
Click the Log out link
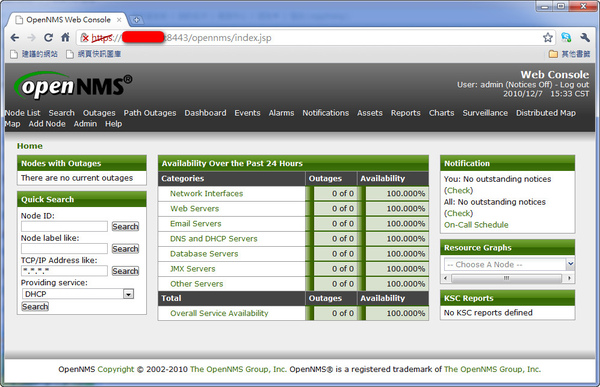click(574, 85)
